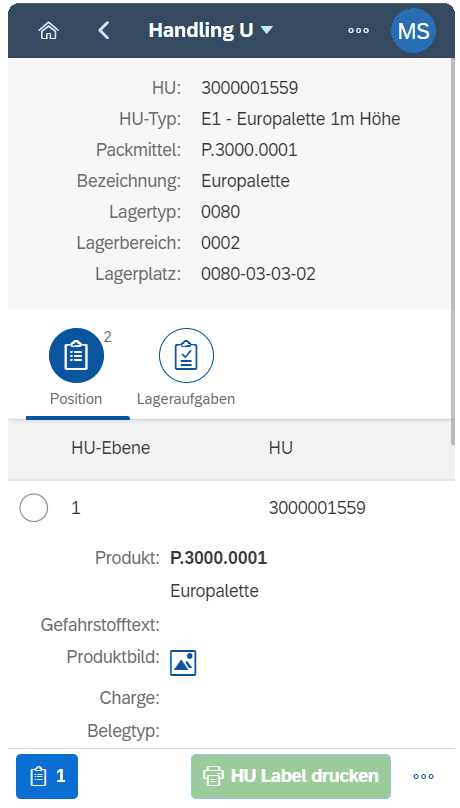Open the Handling U title dropdown
Viewport: 460px width, 808px height.
tap(211, 30)
